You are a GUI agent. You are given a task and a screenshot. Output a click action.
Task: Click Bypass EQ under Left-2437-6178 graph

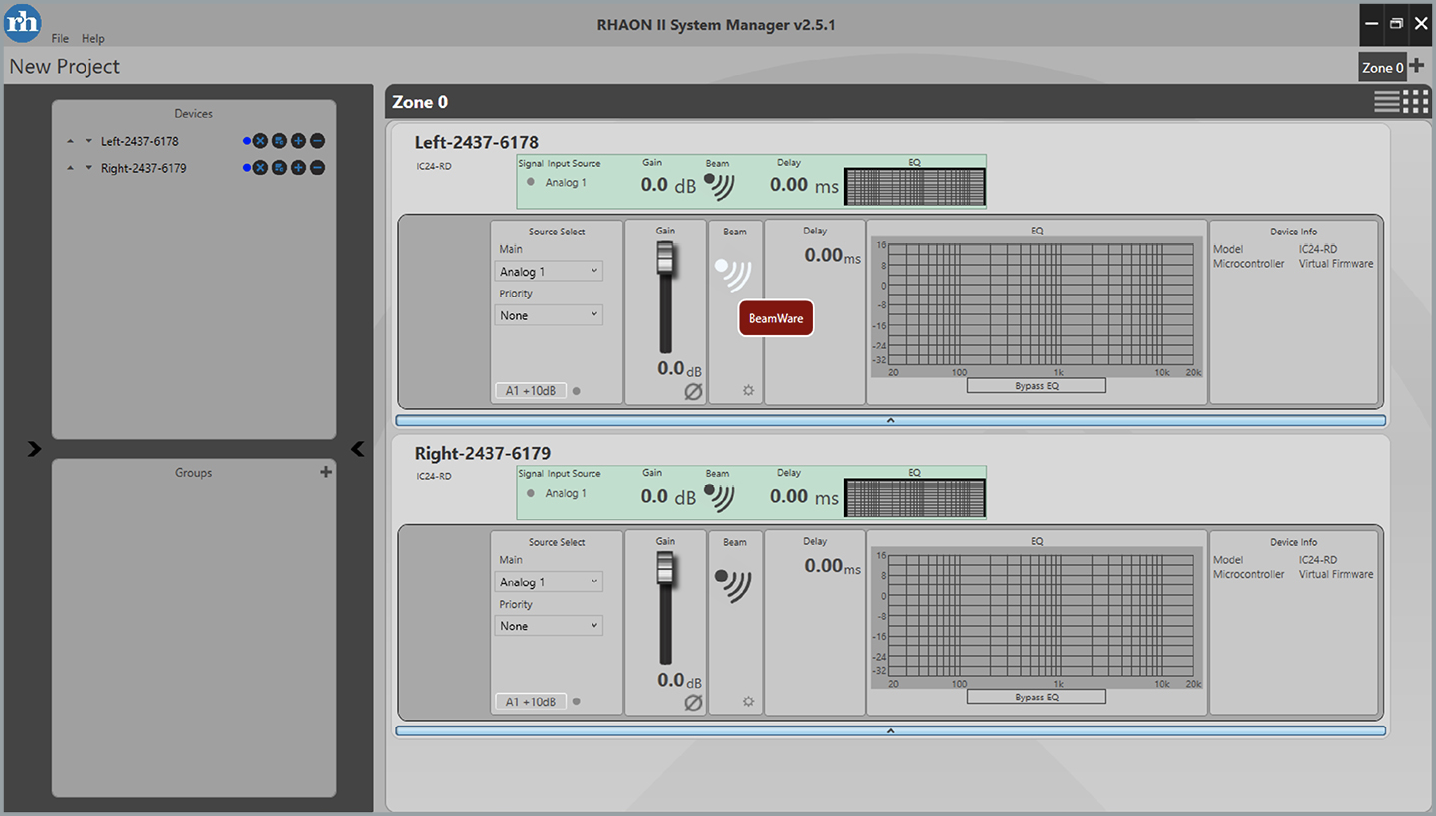1036,386
